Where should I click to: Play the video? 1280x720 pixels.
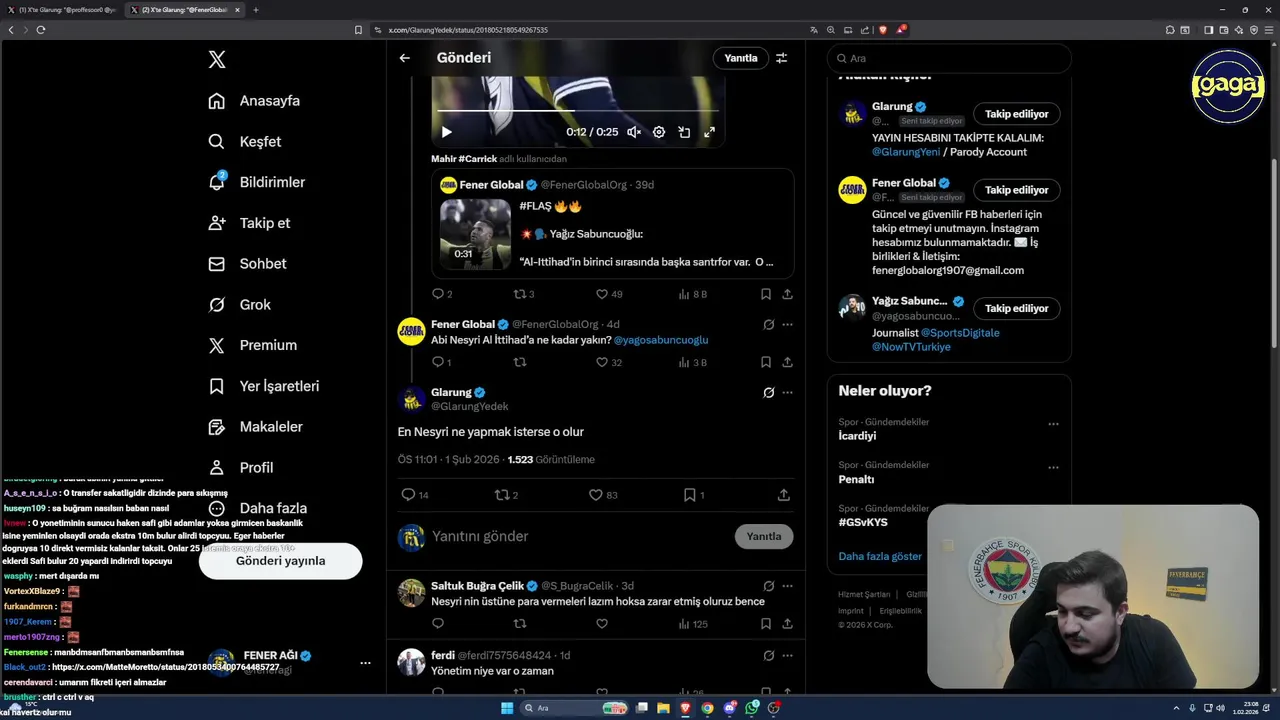click(x=446, y=132)
